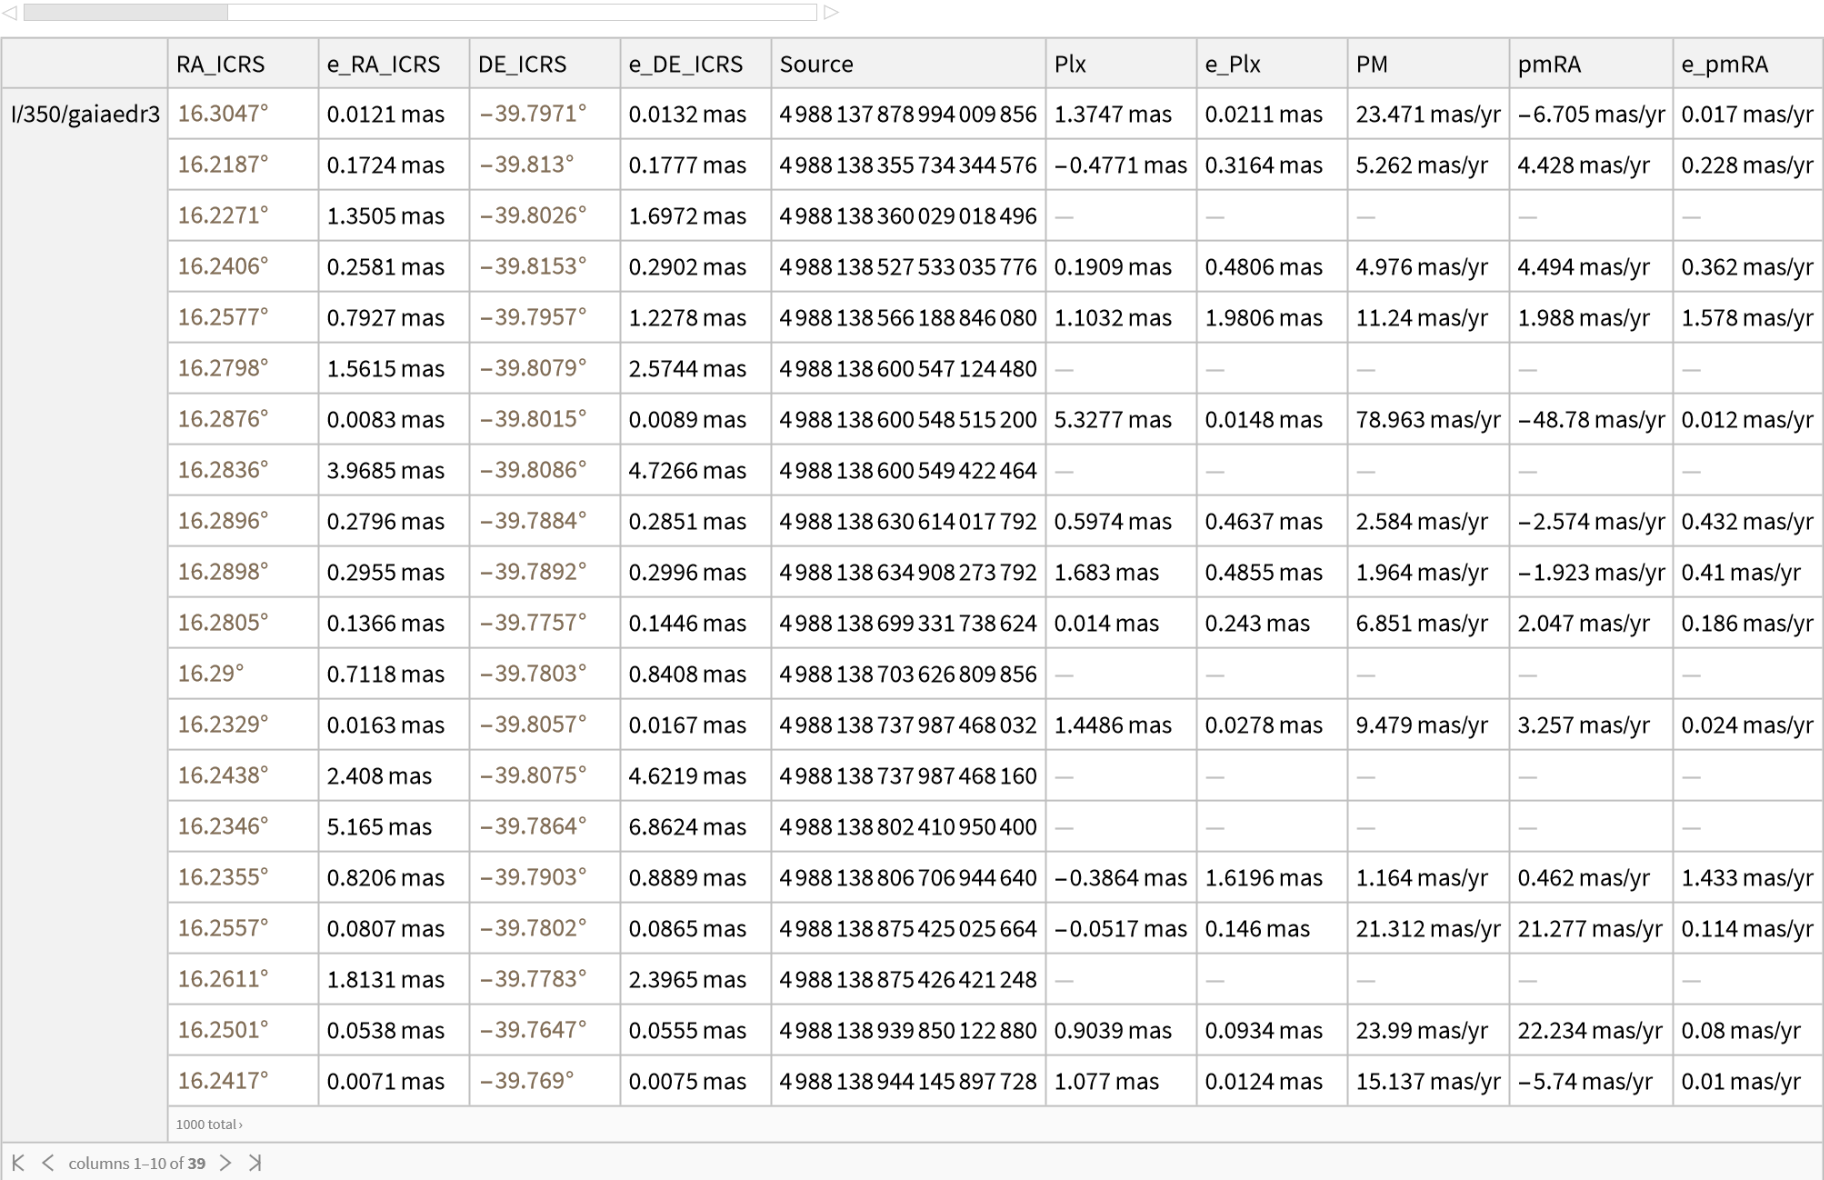The height and width of the screenshot is (1180, 1824).
Task: Jump to the last columns page
Action: pyautogui.click(x=255, y=1162)
